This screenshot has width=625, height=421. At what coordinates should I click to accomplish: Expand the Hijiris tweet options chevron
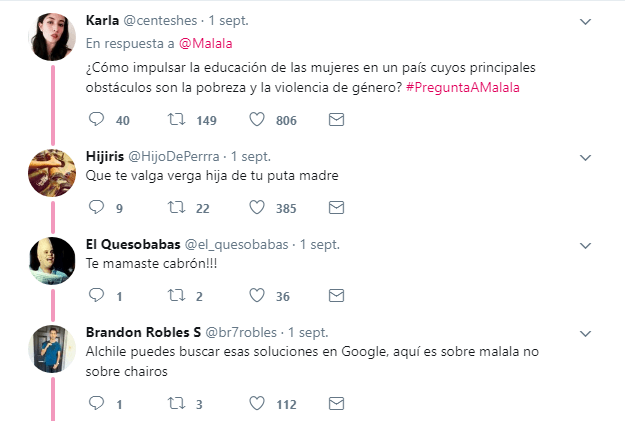[587, 157]
